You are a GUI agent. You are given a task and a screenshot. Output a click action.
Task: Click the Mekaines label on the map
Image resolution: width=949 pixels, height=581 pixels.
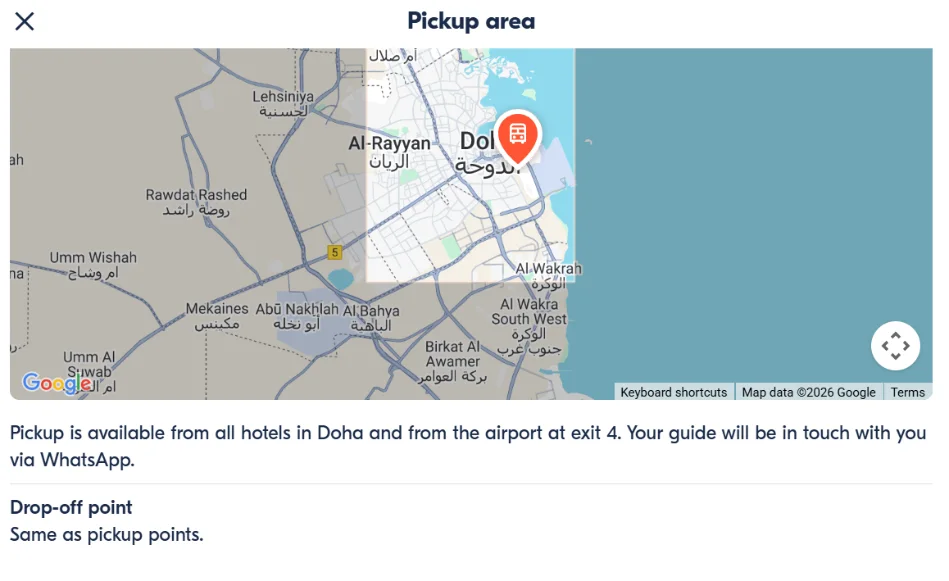pos(216,308)
